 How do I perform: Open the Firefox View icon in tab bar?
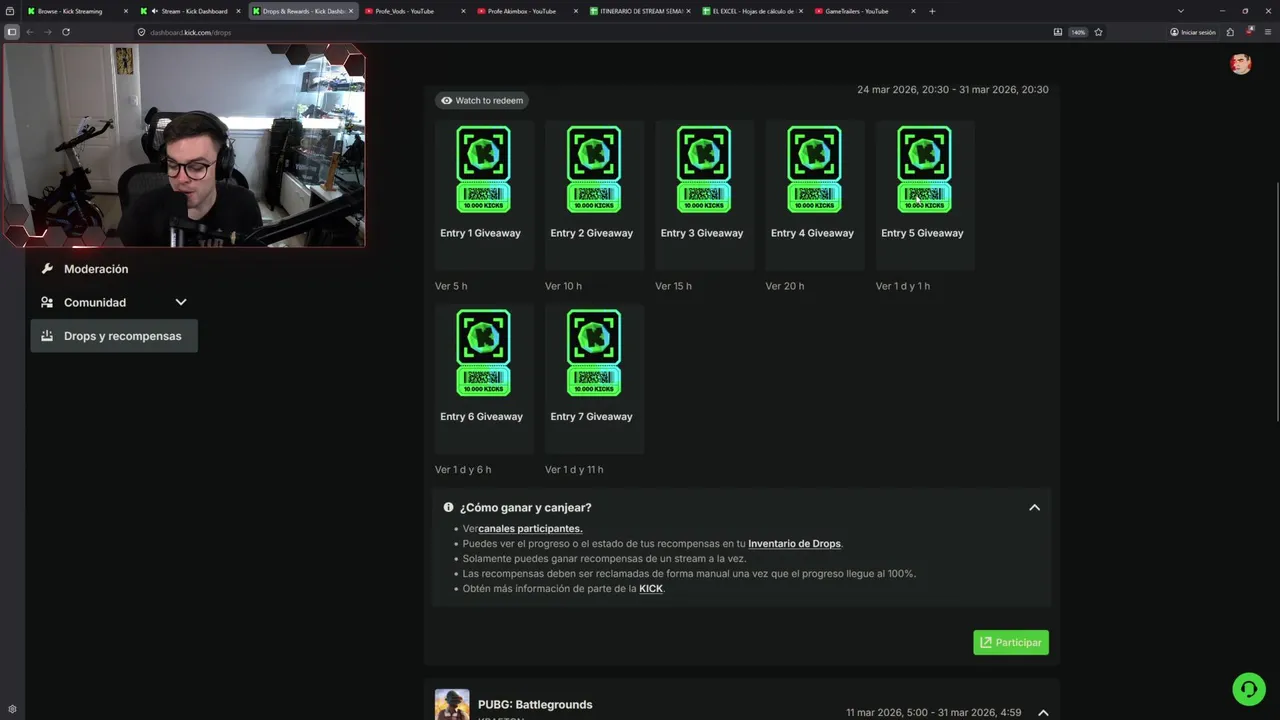[x=10, y=11]
